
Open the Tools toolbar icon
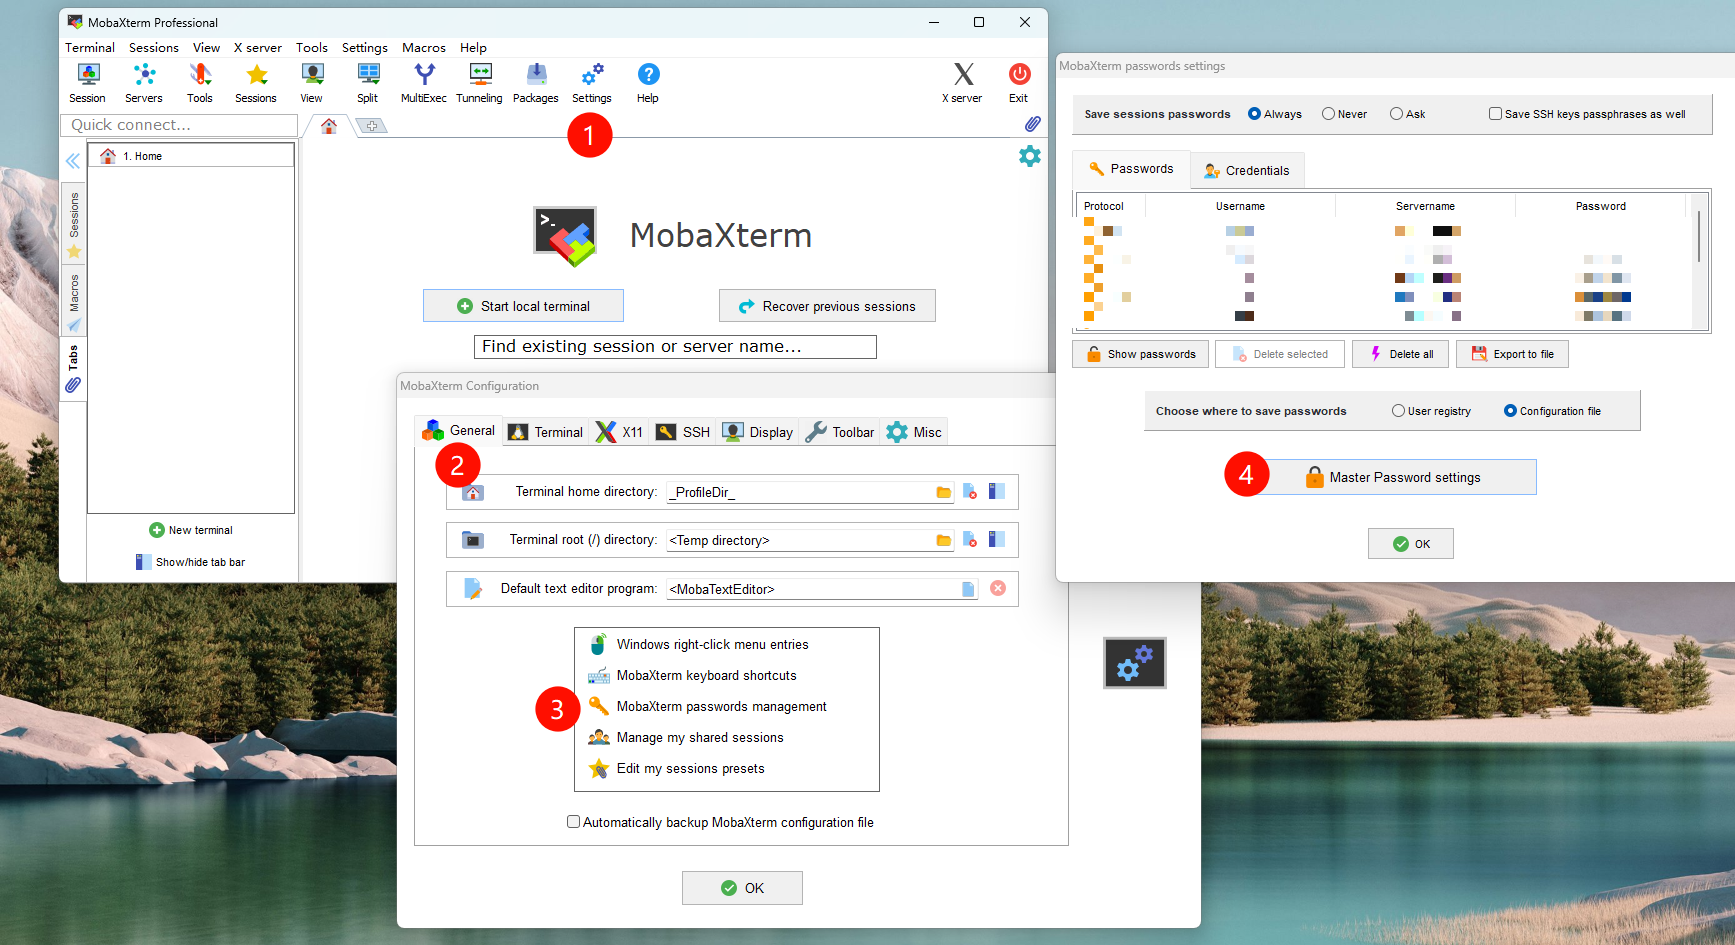pyautogui.click(x=200, y=83)
